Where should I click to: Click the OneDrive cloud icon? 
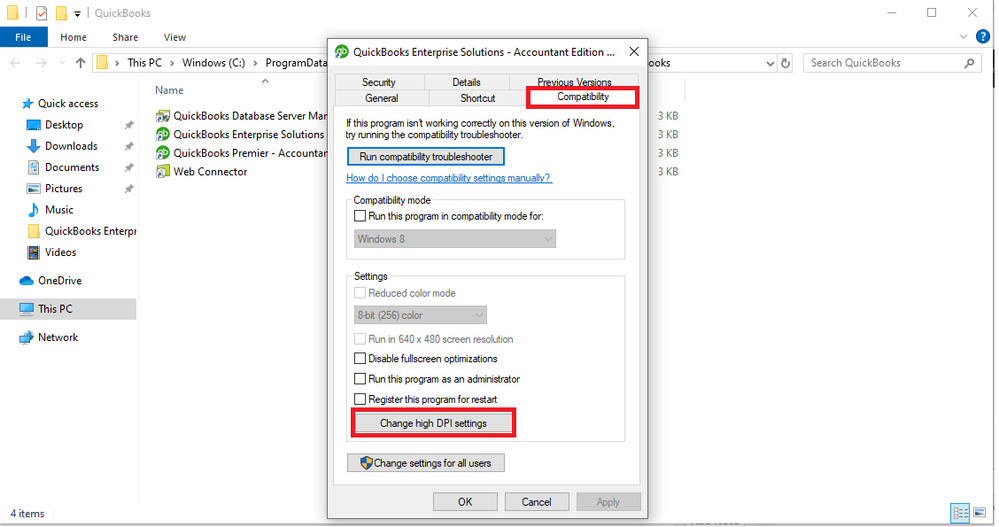click(x=26, y=280)
